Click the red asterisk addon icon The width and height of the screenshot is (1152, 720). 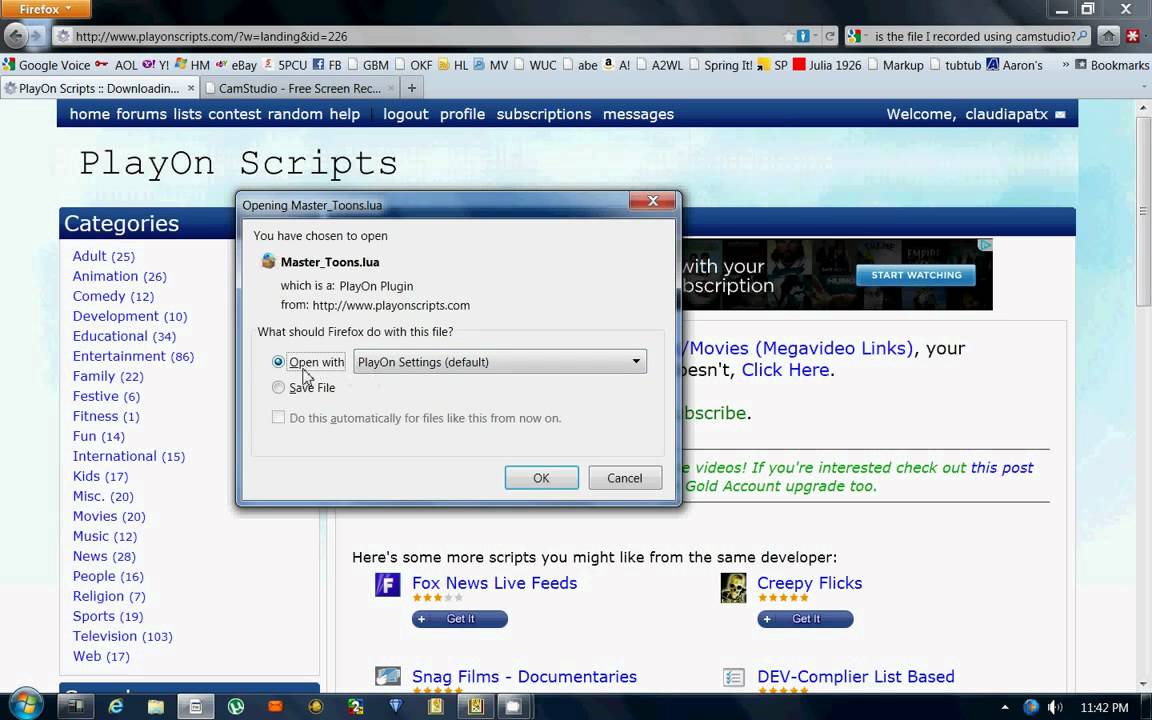[x=1132, y=36]
